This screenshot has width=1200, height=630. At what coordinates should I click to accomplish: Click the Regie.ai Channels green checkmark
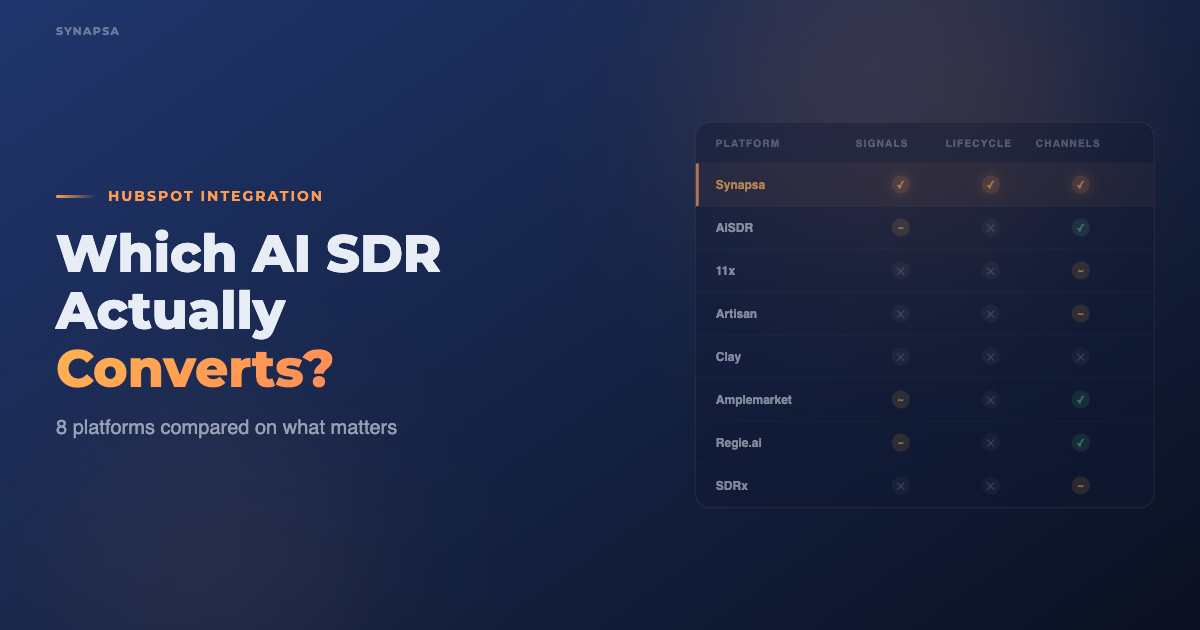coord(1080,443)
